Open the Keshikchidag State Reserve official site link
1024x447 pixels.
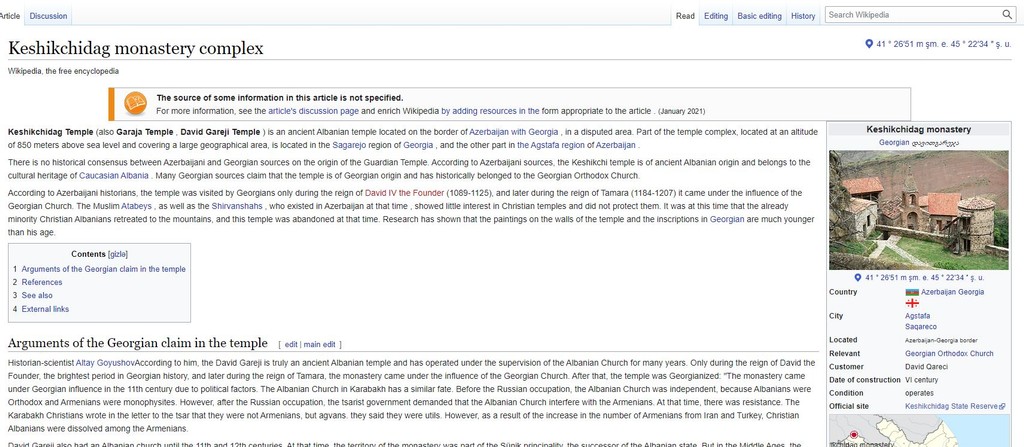pyautogui.click(x=952, y=406)
